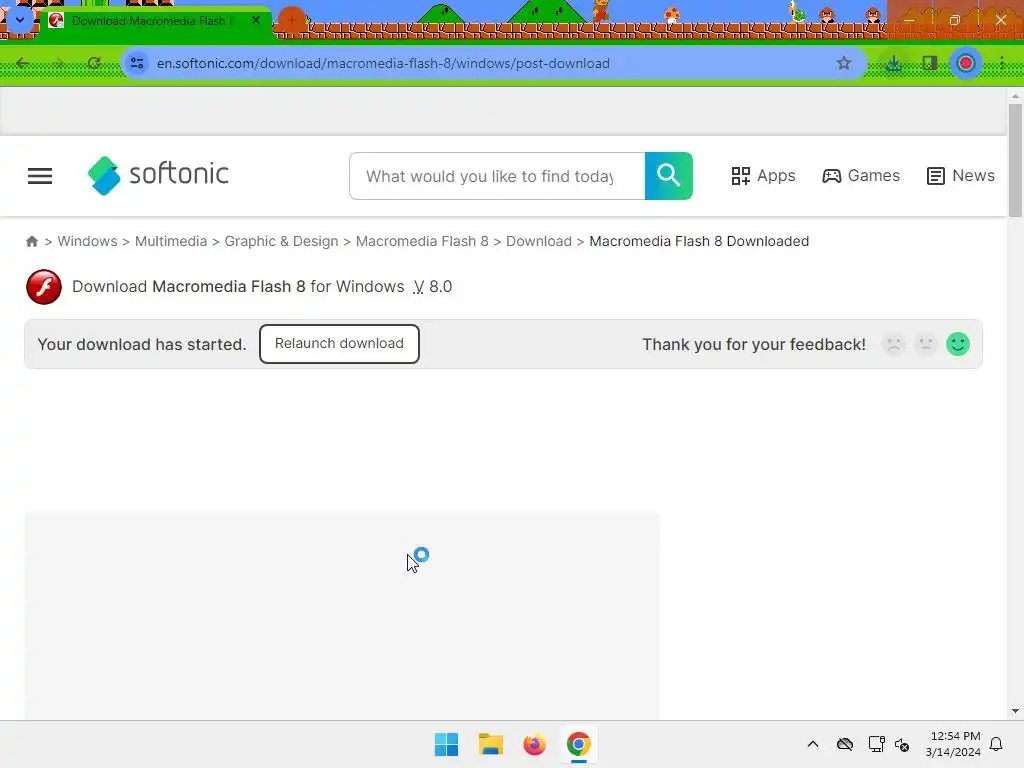
Task: Open the Download breadcrumb link
Action: pyautogui.click(x=539, y=241)
